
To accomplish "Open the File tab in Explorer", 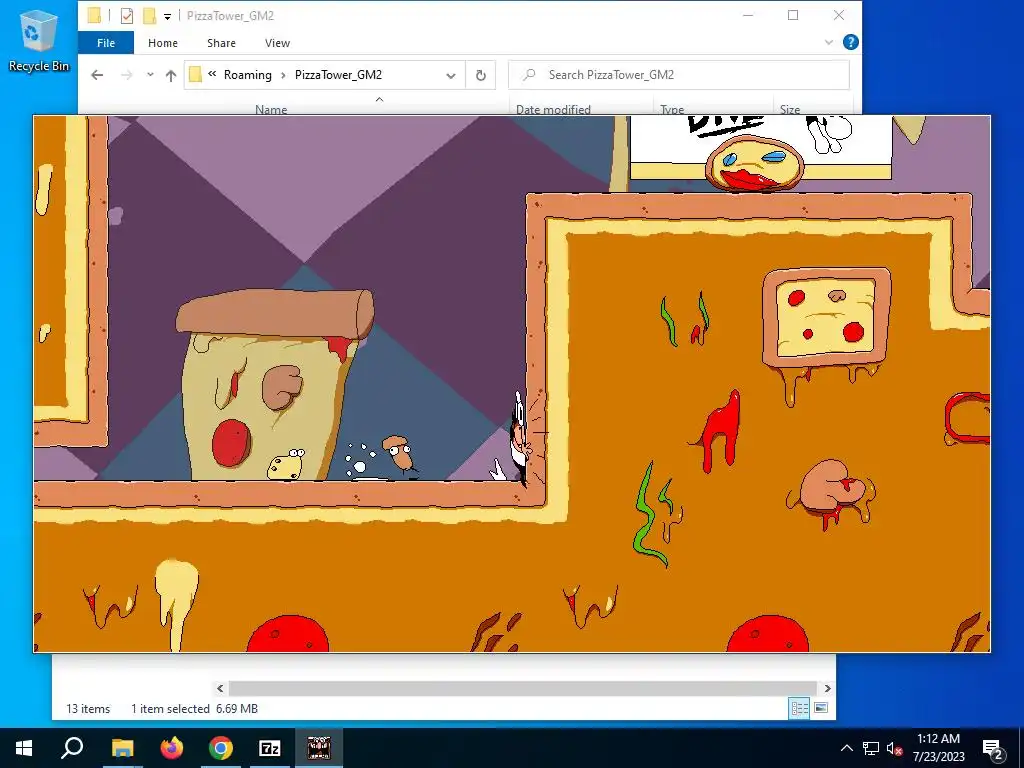I will tap(106, 42).
